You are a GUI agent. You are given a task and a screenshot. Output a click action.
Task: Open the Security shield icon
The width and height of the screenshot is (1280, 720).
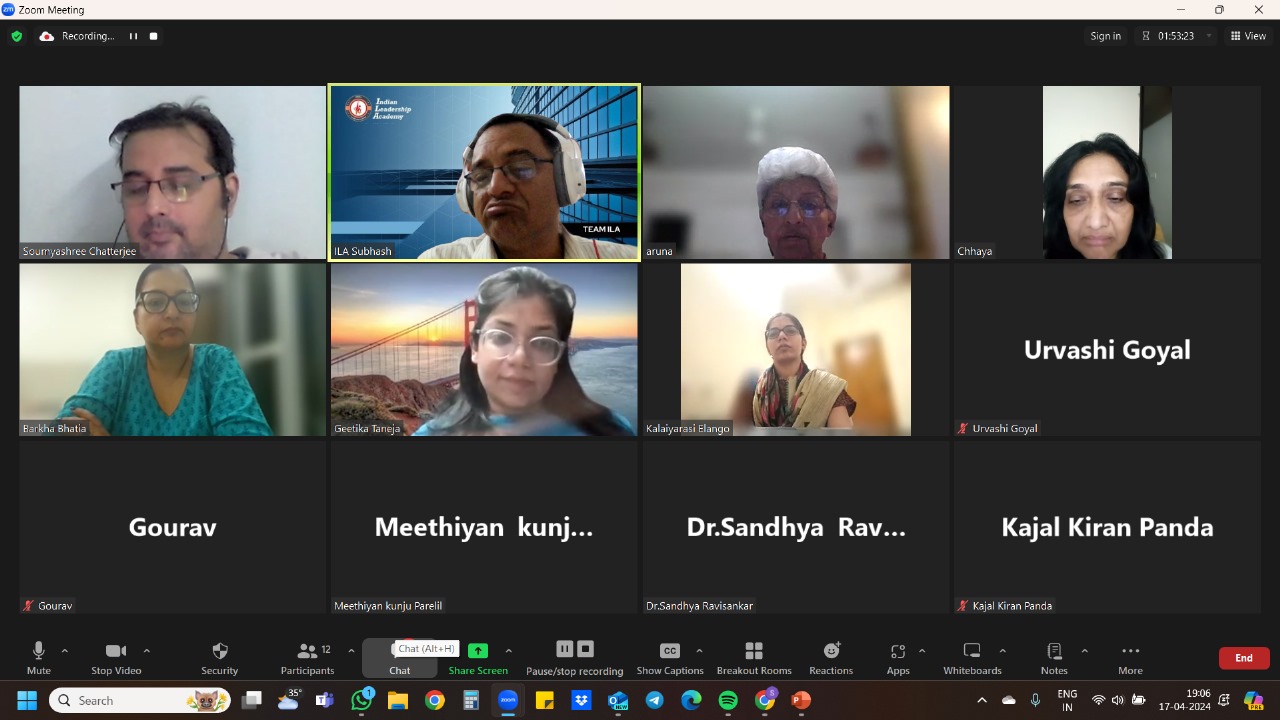click(220, 652)
